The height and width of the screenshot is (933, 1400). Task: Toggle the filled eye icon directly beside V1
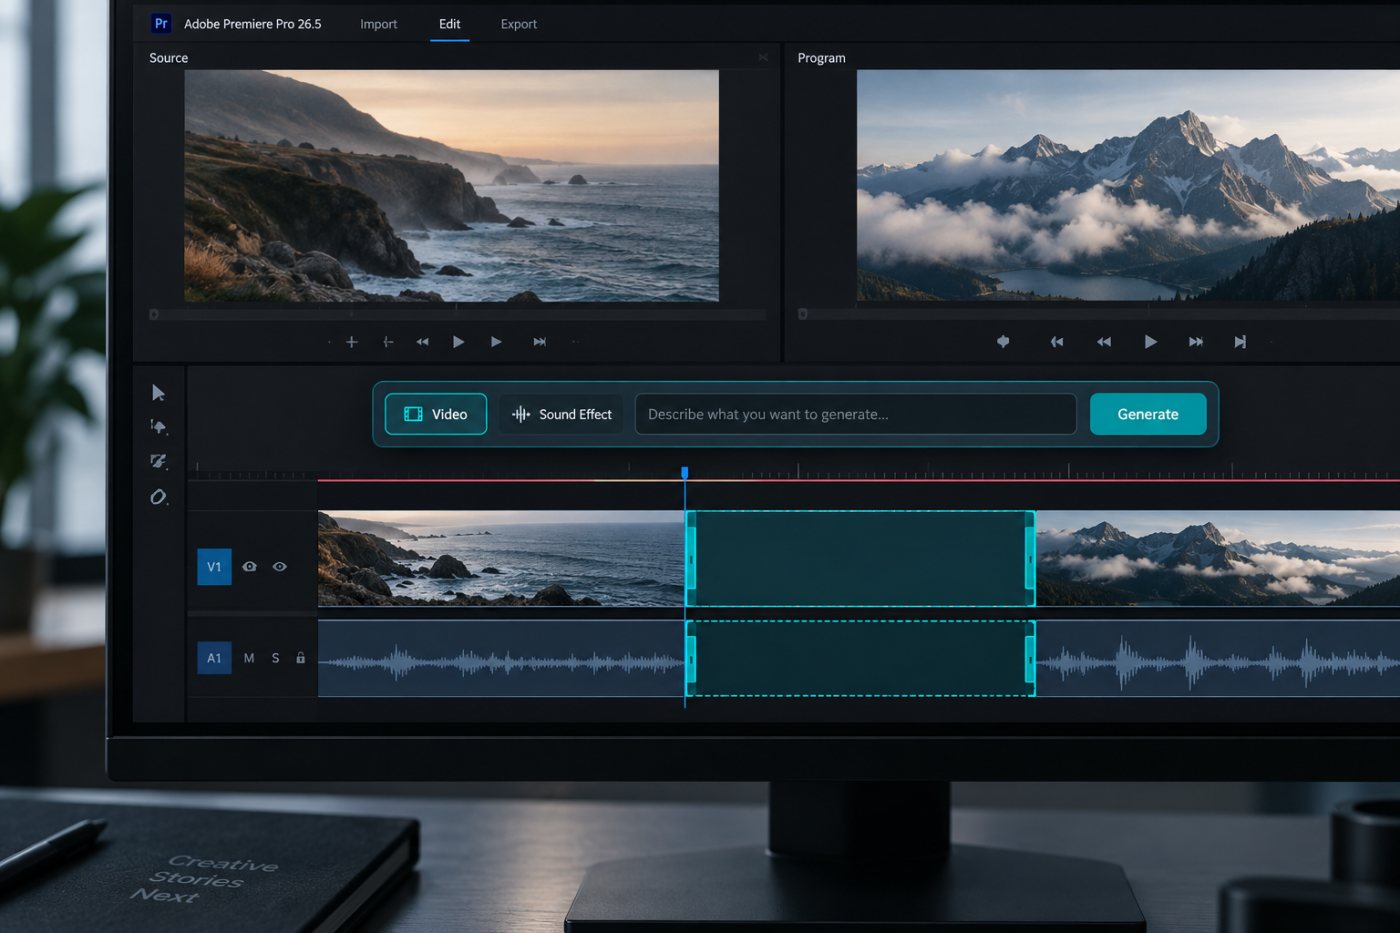250,567
